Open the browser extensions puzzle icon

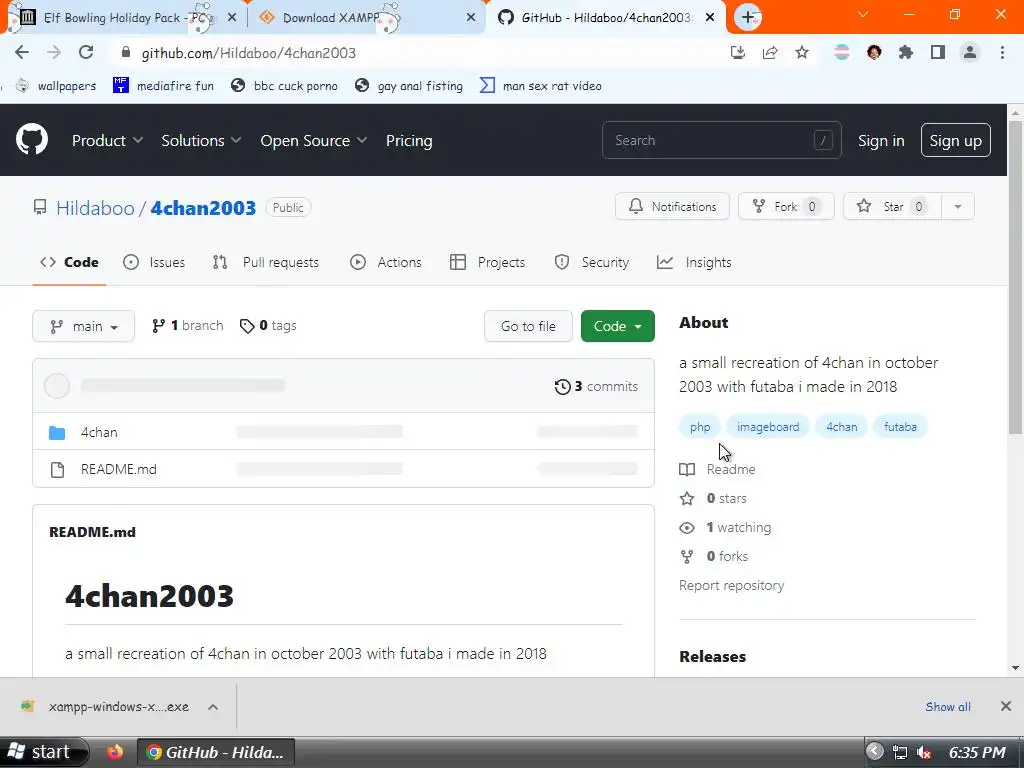click(x=906, y=53)
